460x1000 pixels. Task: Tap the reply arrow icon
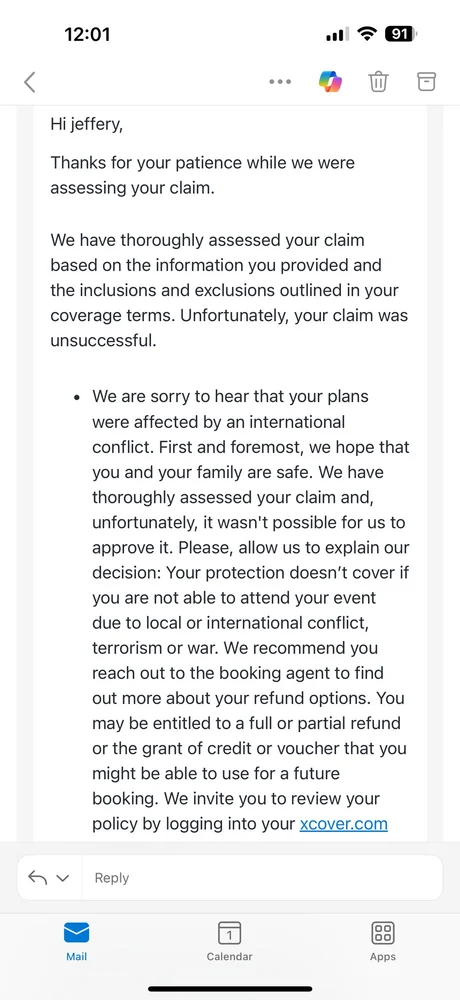click(38, 878)
